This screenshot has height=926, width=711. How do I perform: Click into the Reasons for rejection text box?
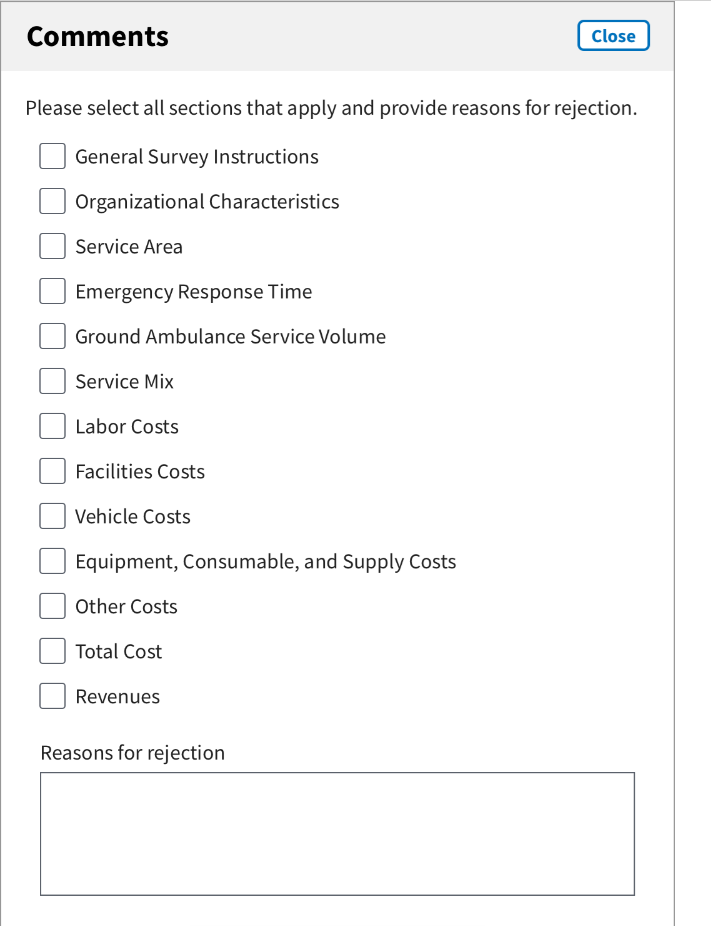pyautogui.click(x=337, y=833)
